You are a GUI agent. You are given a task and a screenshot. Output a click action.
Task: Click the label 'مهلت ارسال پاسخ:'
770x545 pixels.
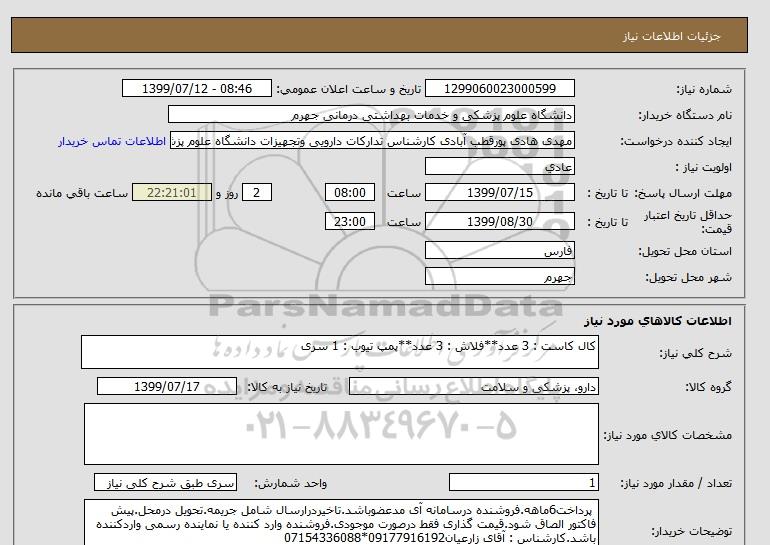683,193
